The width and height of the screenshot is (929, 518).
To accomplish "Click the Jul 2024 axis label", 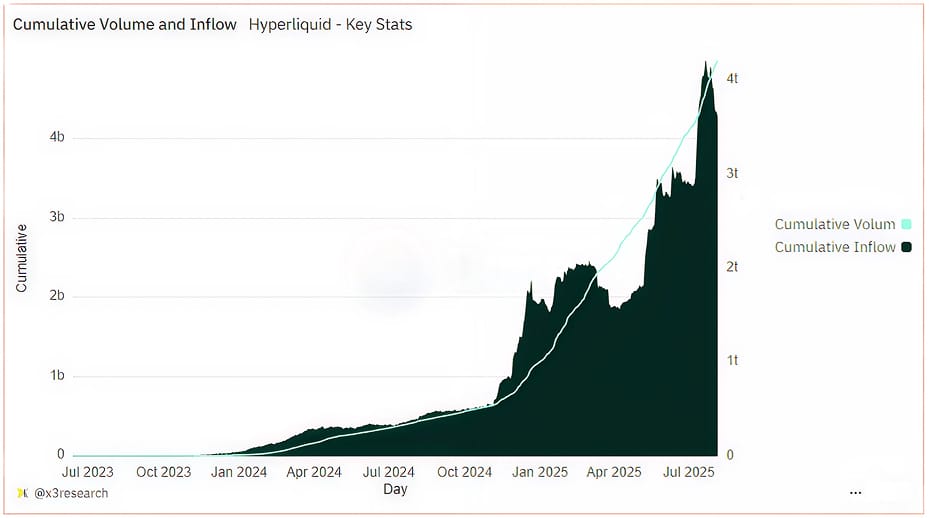I will pyautogui.click(x=389, y=472).
